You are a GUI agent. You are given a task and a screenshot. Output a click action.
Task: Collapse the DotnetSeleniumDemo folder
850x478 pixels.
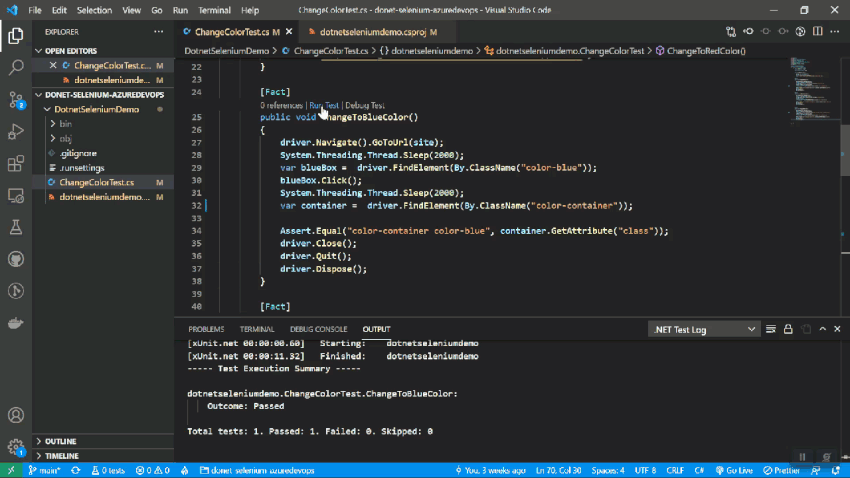pyautogui.click(x=103, y=109)
